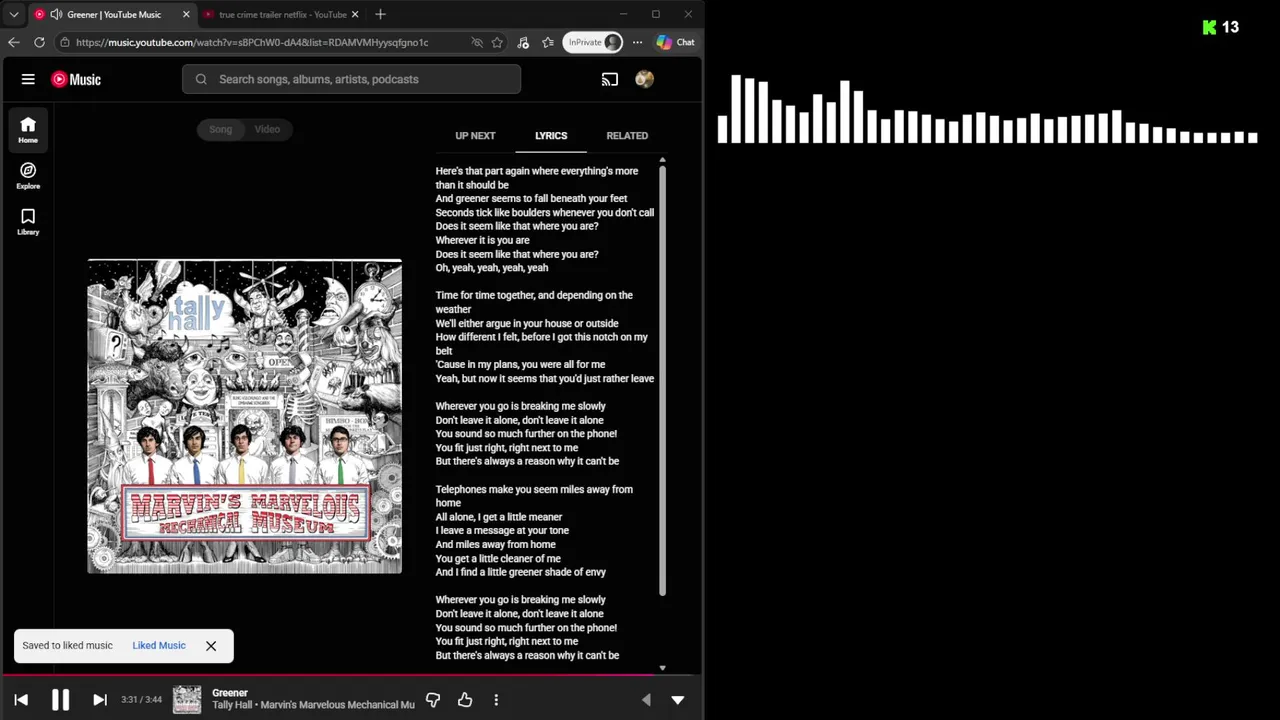Open the tab search dropdown arrow
This screenshot has height=720, width=1280.
14,14
